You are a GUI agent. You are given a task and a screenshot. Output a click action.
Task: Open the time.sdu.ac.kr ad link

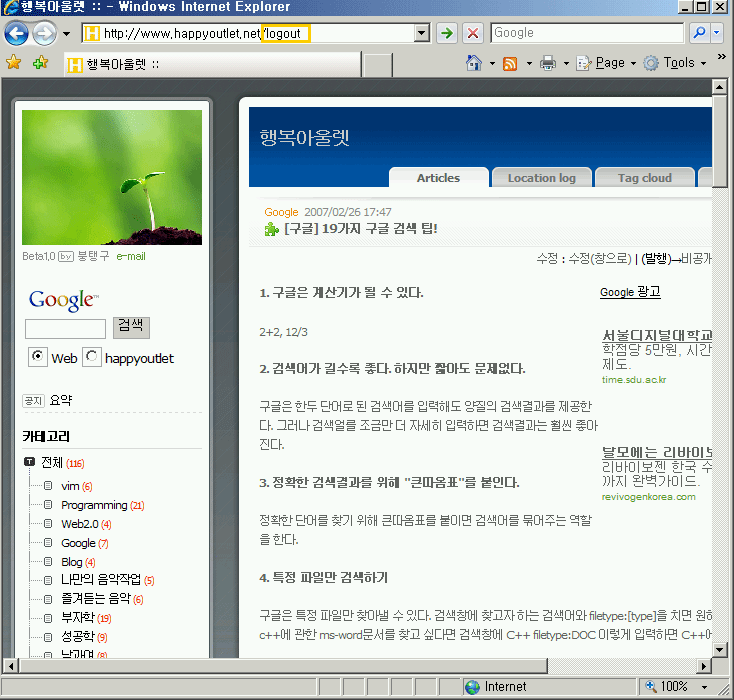(634, 380)
